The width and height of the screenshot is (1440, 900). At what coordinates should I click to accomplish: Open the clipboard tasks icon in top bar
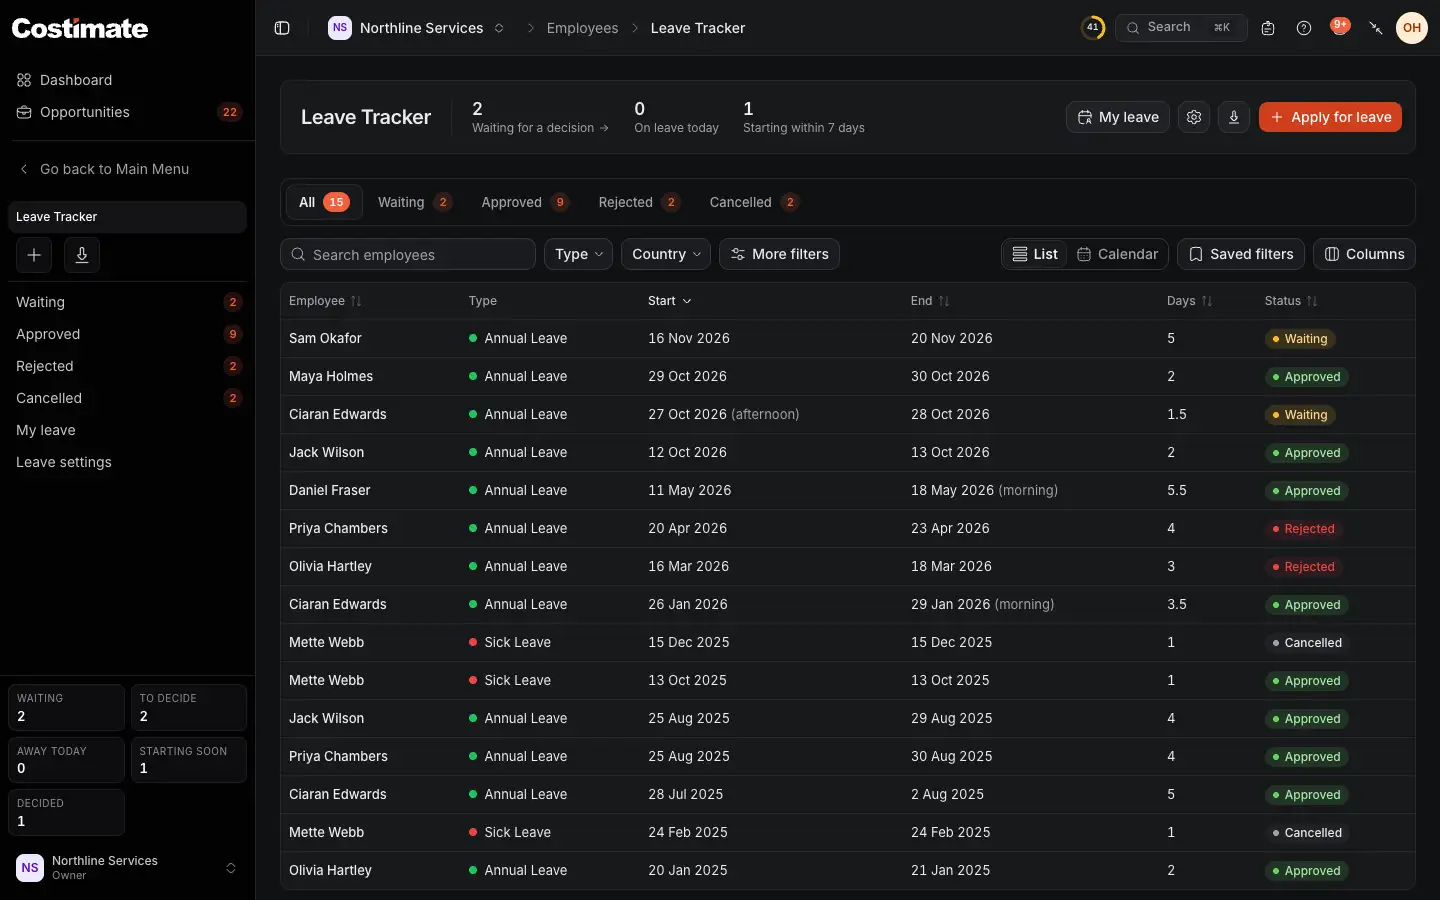click(1268, 28)
